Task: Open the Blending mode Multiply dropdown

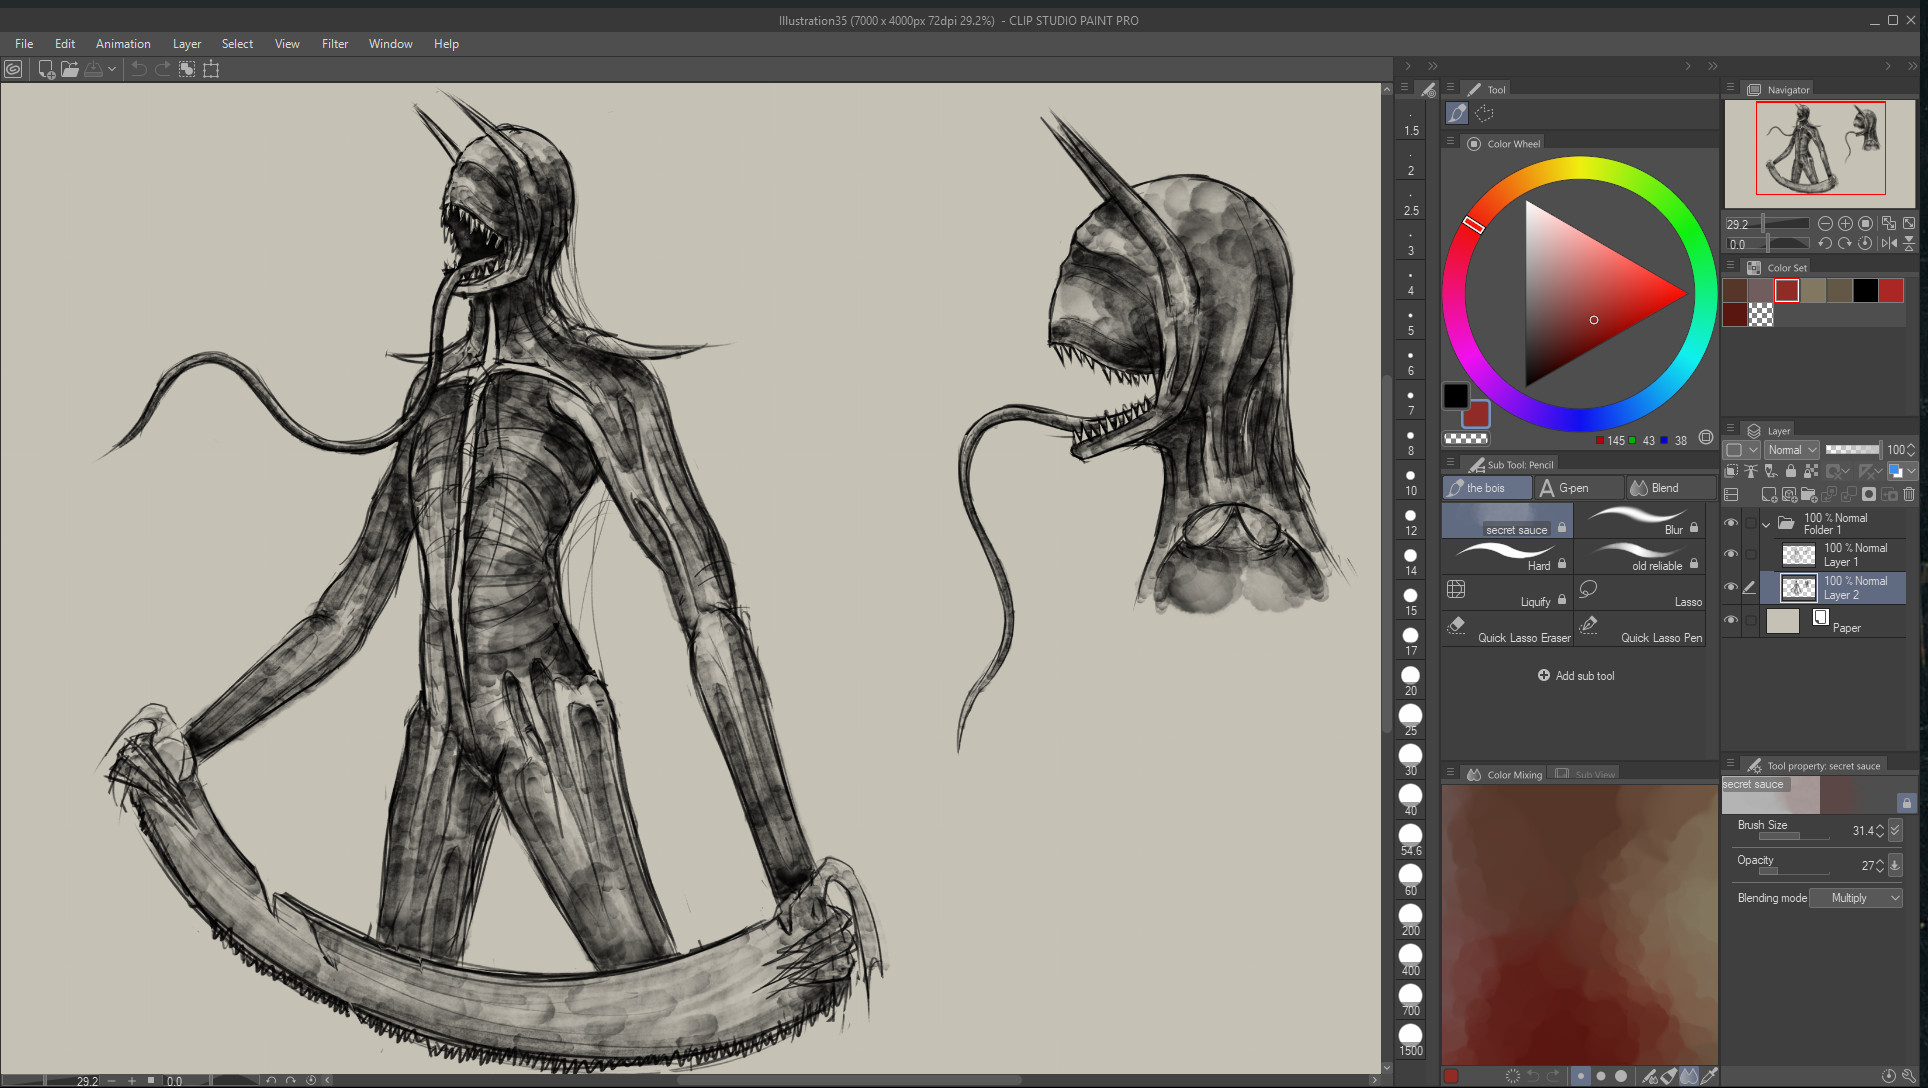Action: pos(1856,898)
